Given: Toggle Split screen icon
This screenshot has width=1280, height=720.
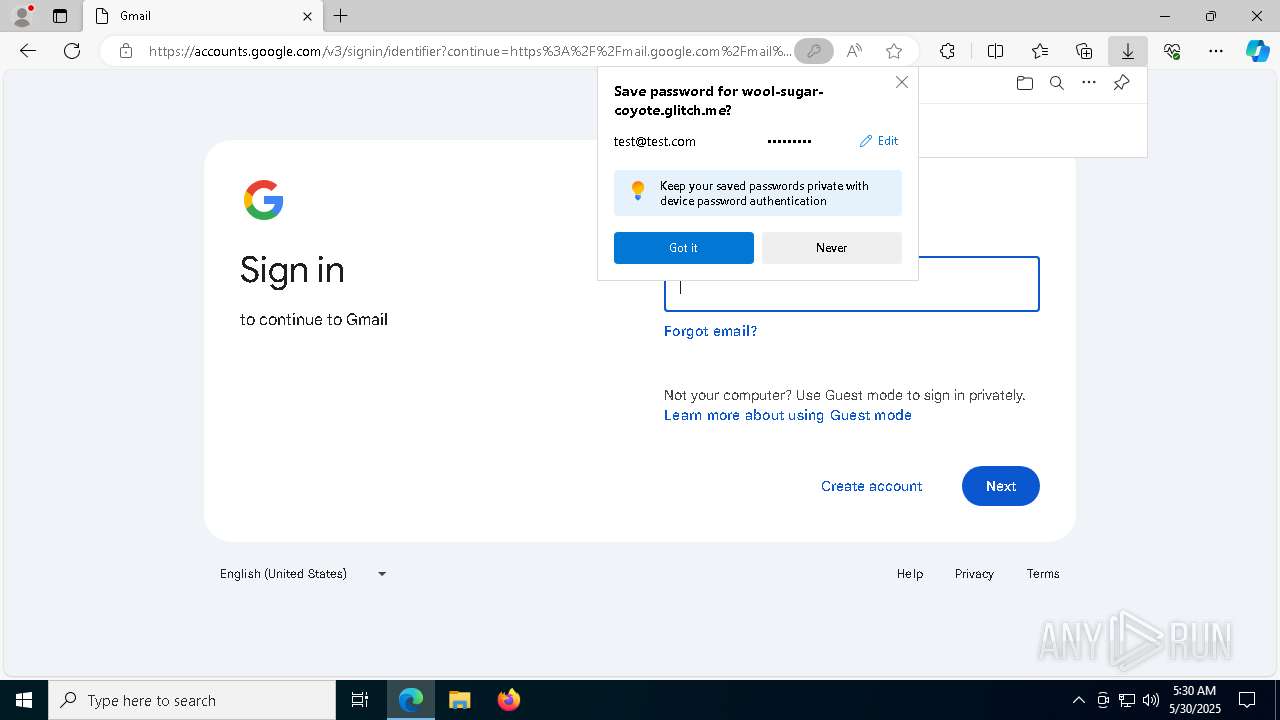Looking at the screenshot, I should coord(996,51).
